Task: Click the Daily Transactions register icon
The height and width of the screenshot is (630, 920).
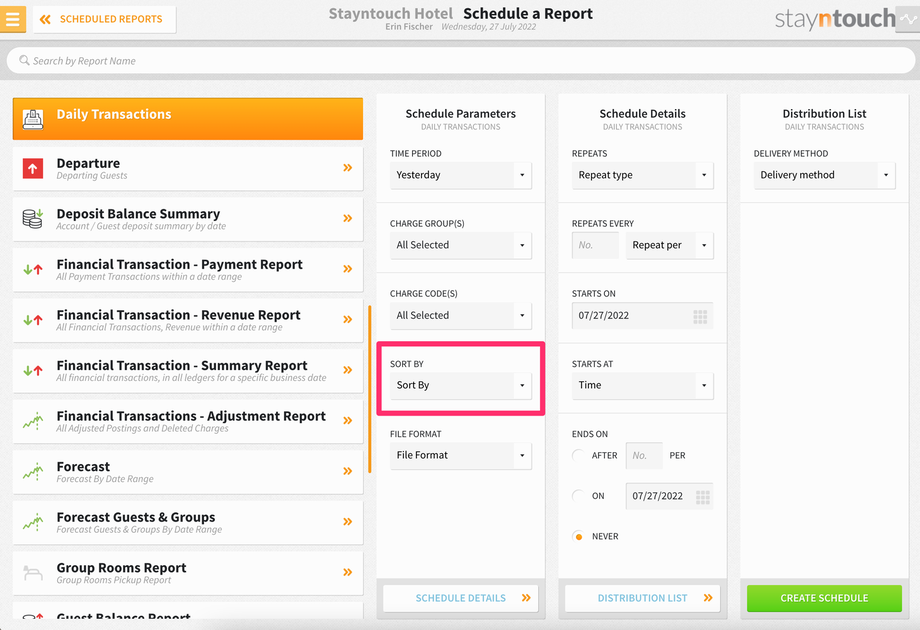Action: 33,118
